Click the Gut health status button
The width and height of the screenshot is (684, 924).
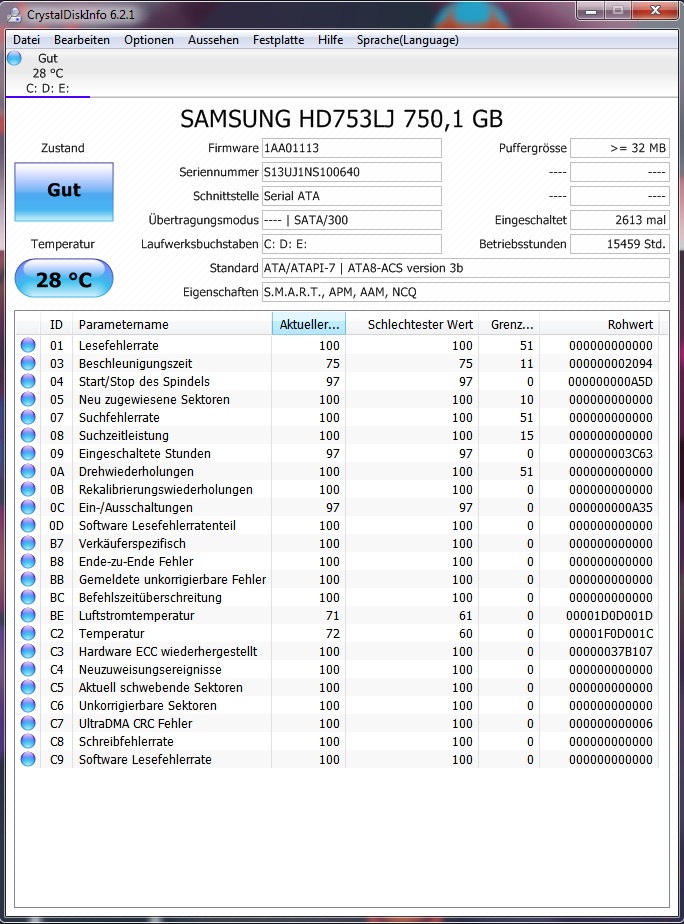pos(64,192)
